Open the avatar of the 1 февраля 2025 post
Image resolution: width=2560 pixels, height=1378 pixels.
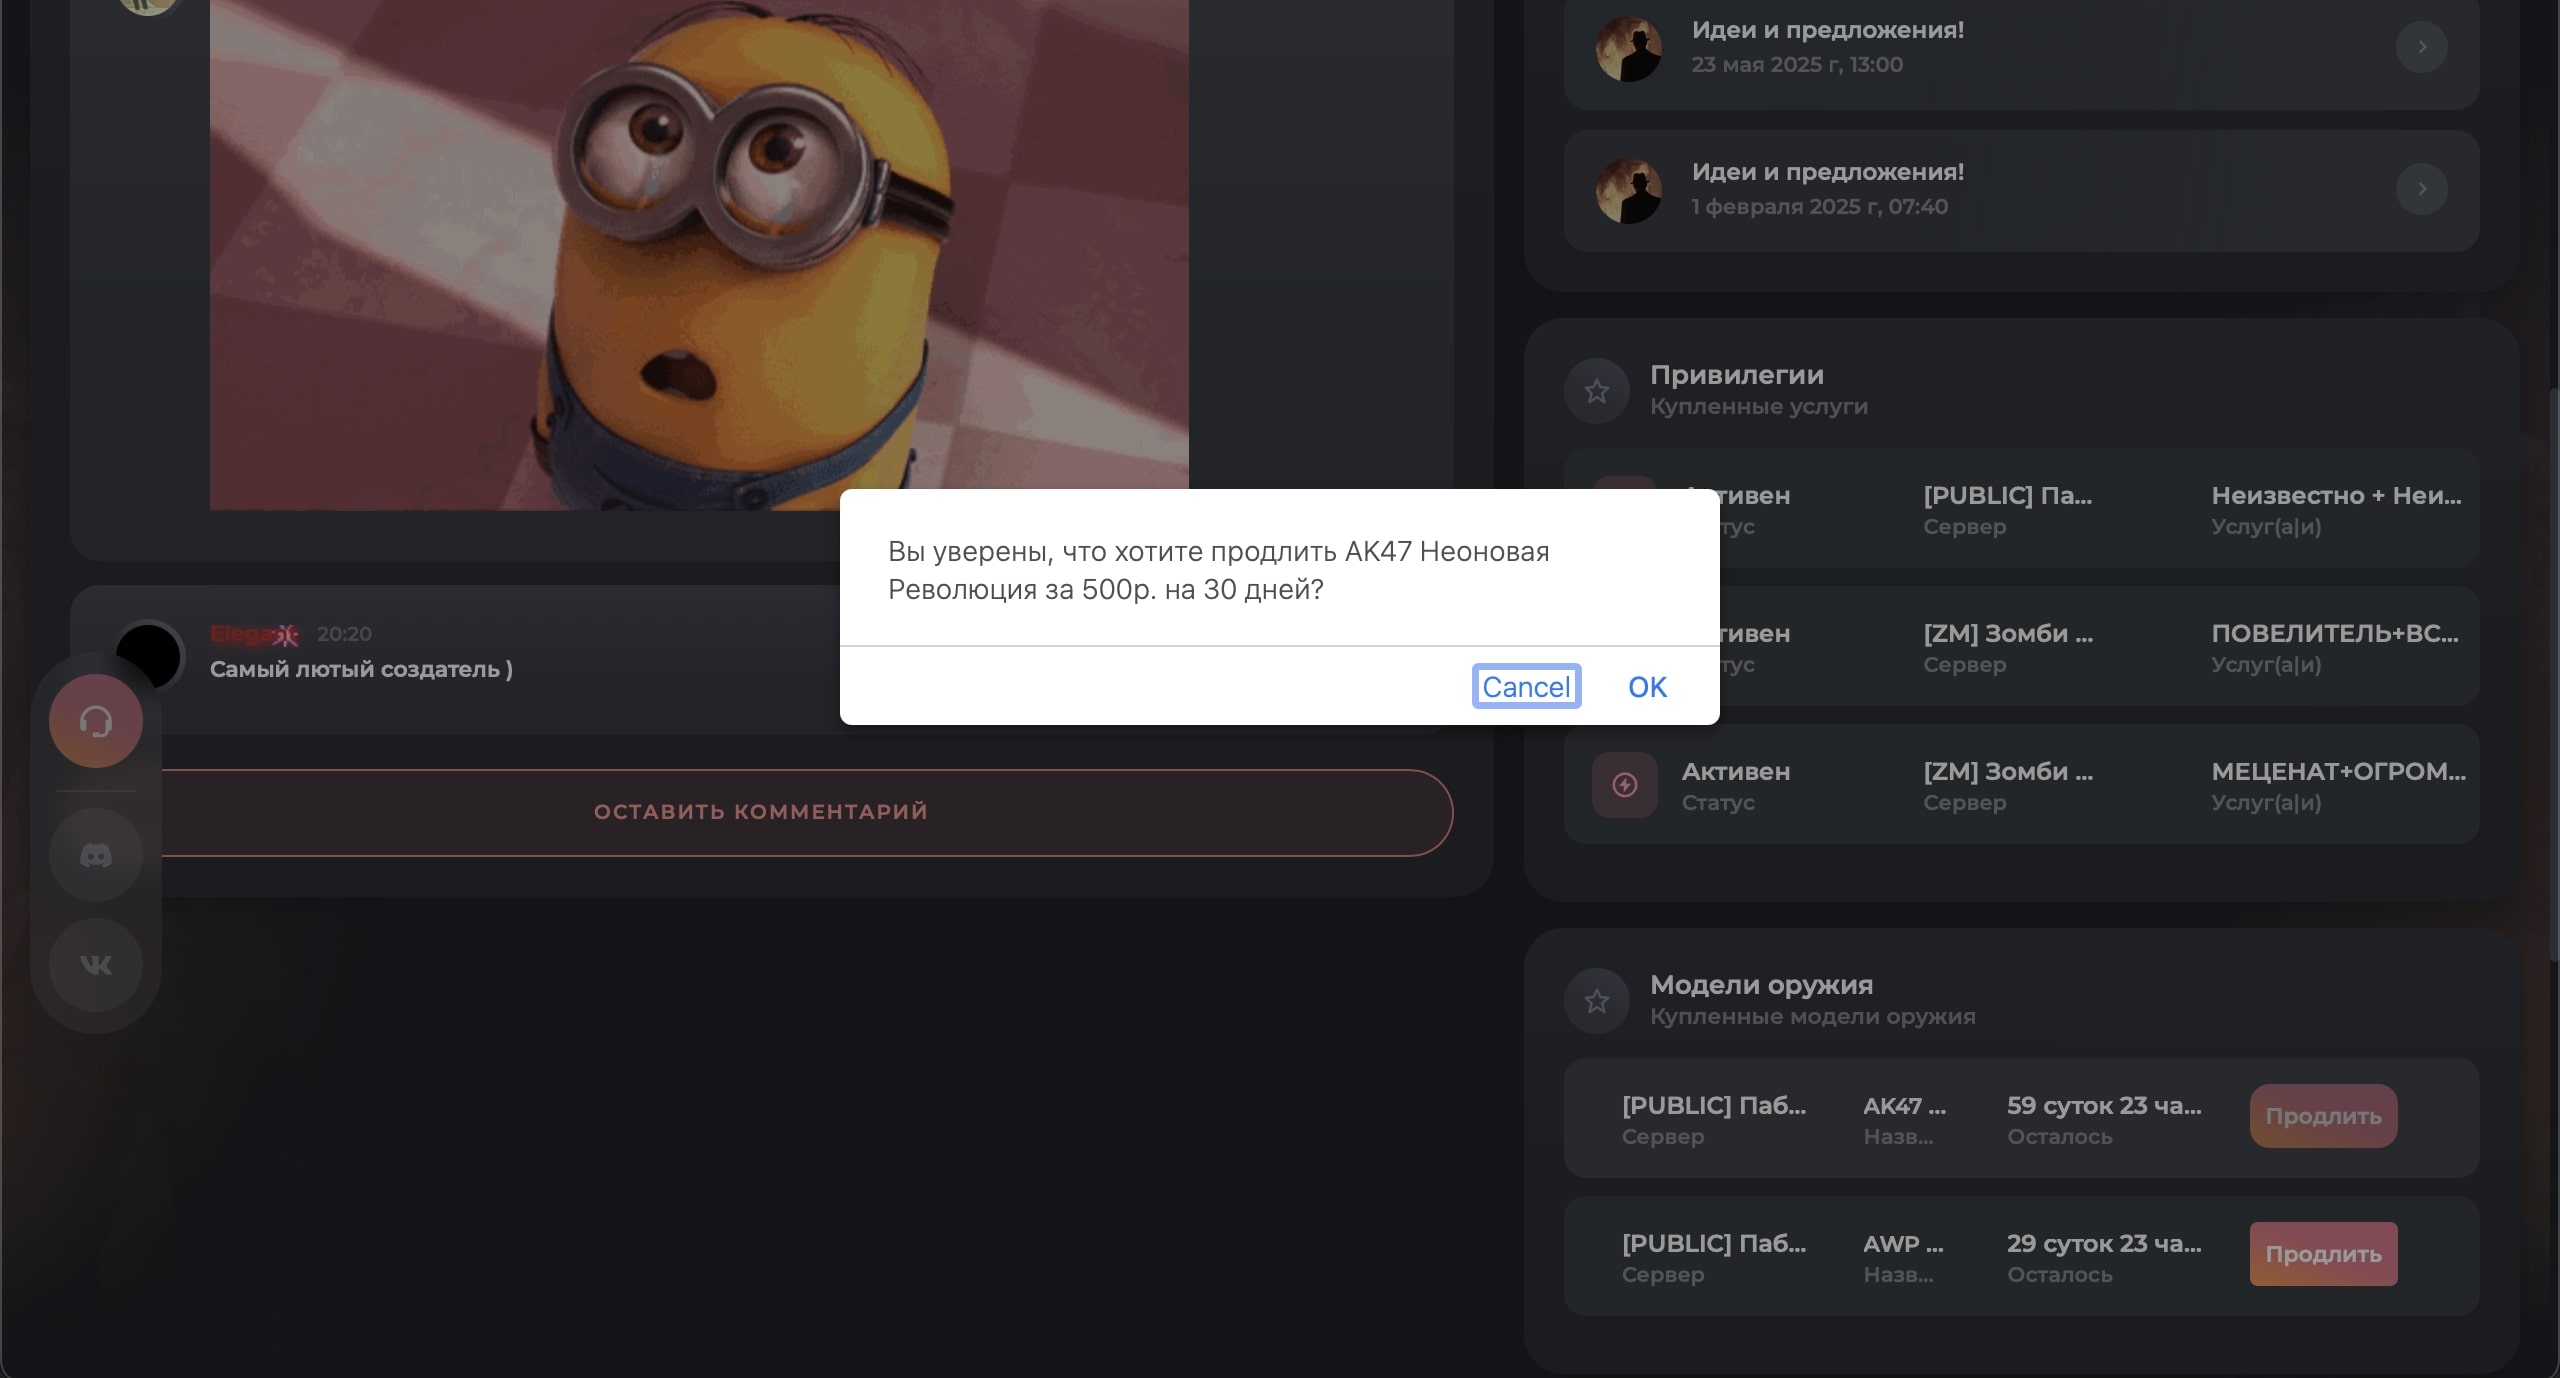click(1629, 190)
